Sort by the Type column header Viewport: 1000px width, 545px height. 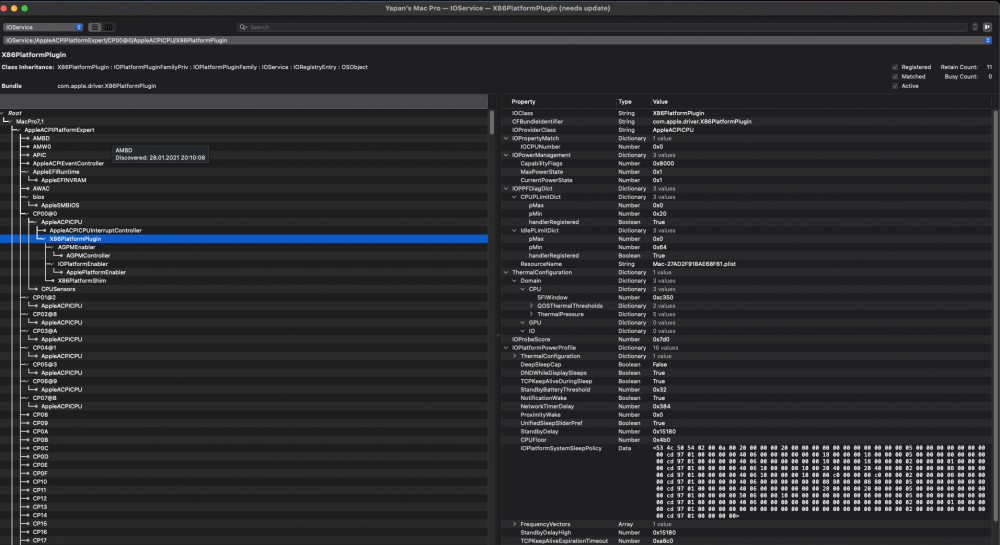click(631, 102)
